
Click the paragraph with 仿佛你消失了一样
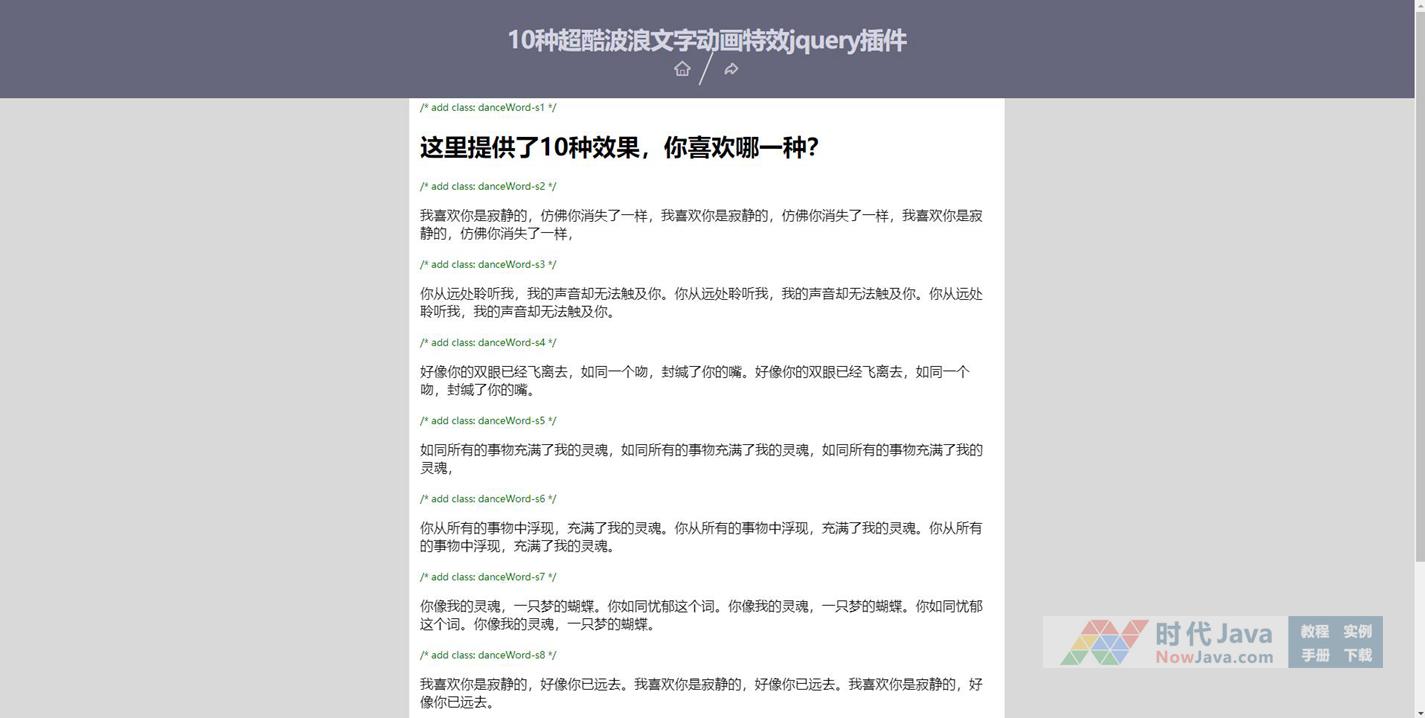pos(700,224)
